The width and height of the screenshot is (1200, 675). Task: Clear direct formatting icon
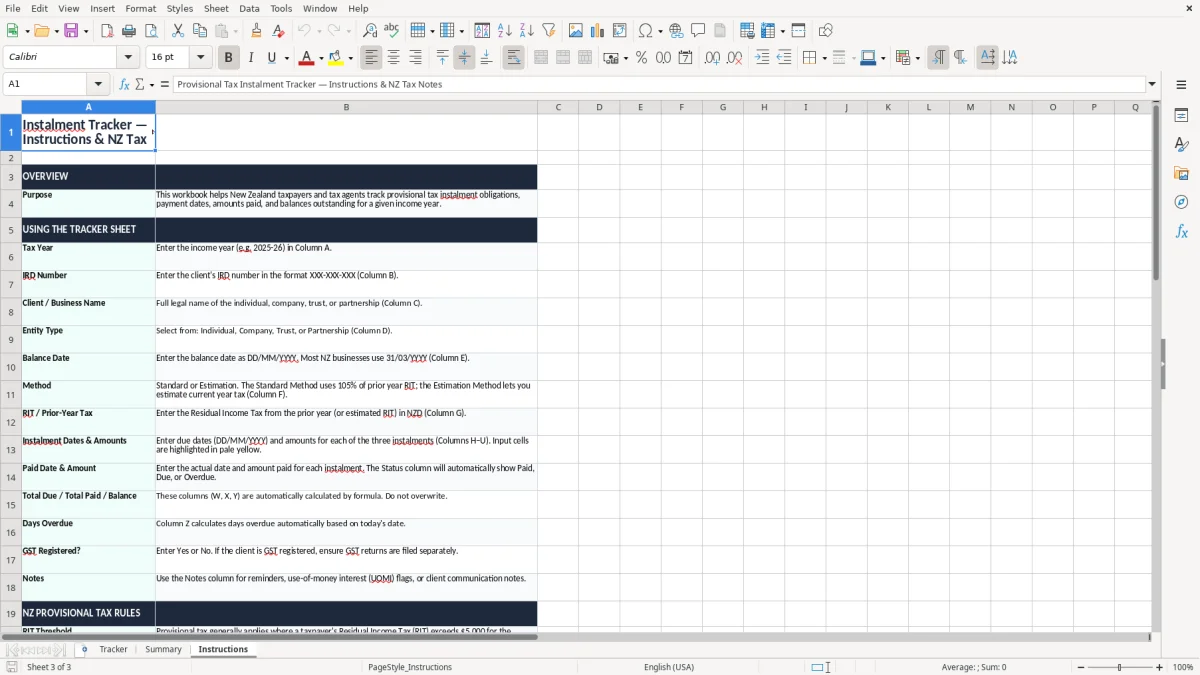pyautogui.click(x=278, y=31)
